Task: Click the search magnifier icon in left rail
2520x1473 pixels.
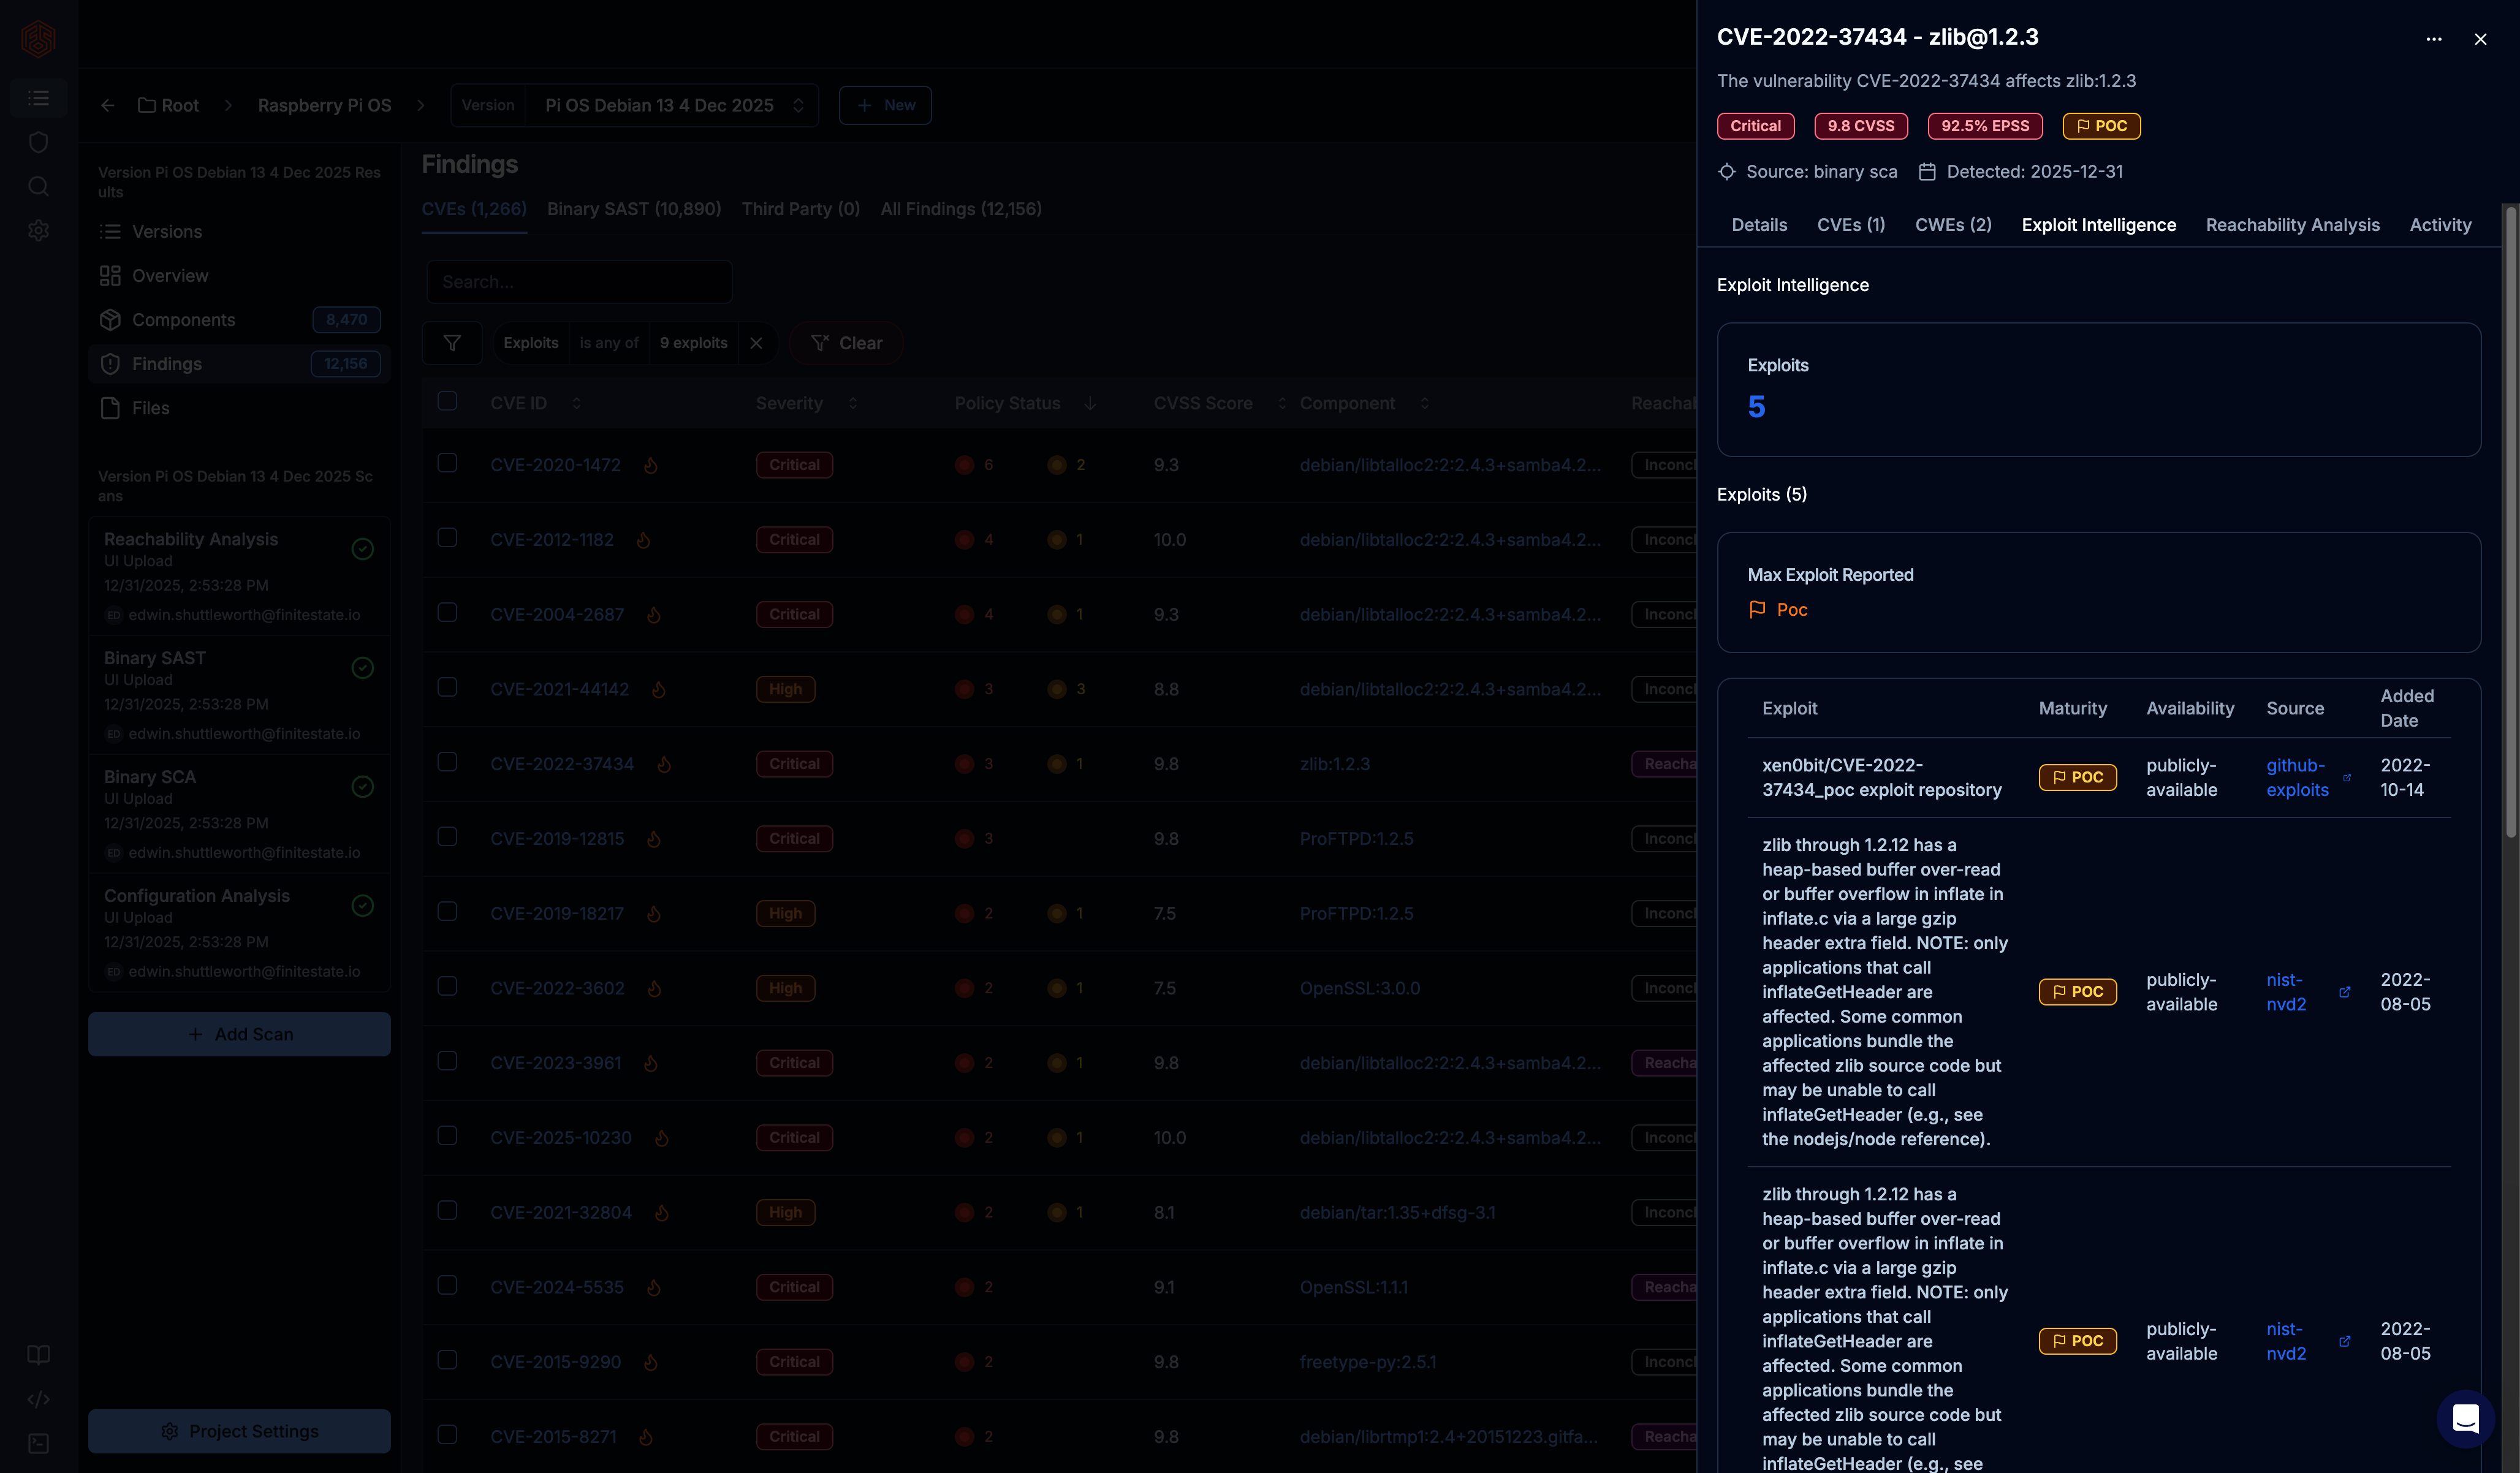Action: (x=38, y=186)
